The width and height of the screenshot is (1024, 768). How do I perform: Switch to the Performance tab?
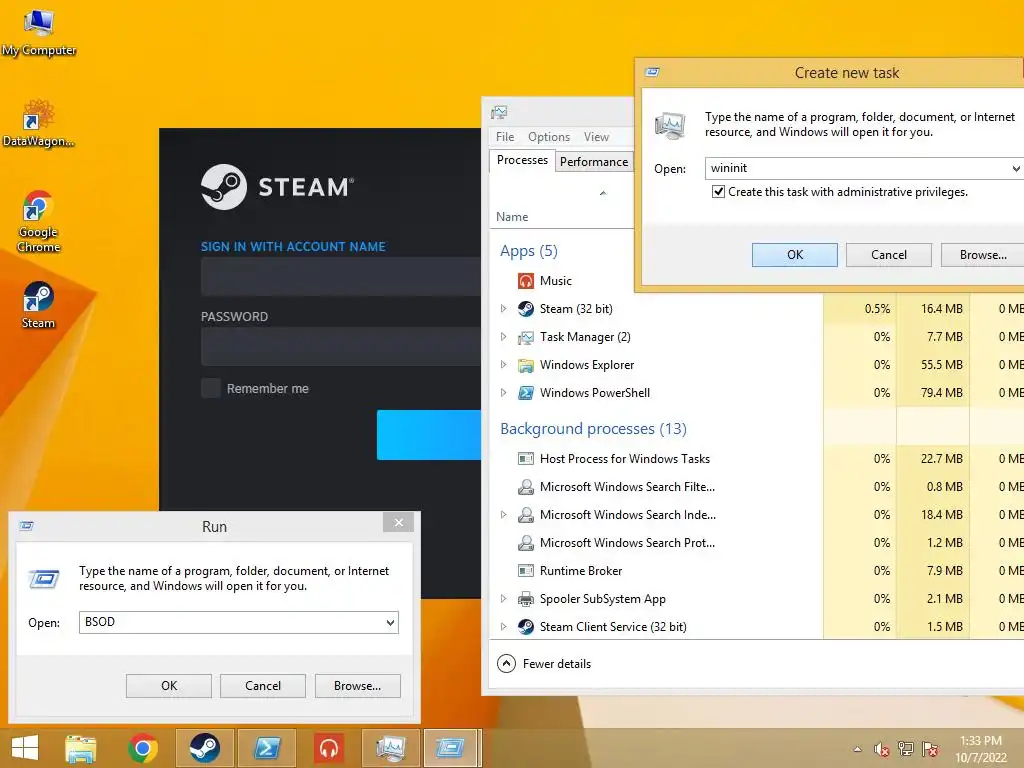point(594,161)
